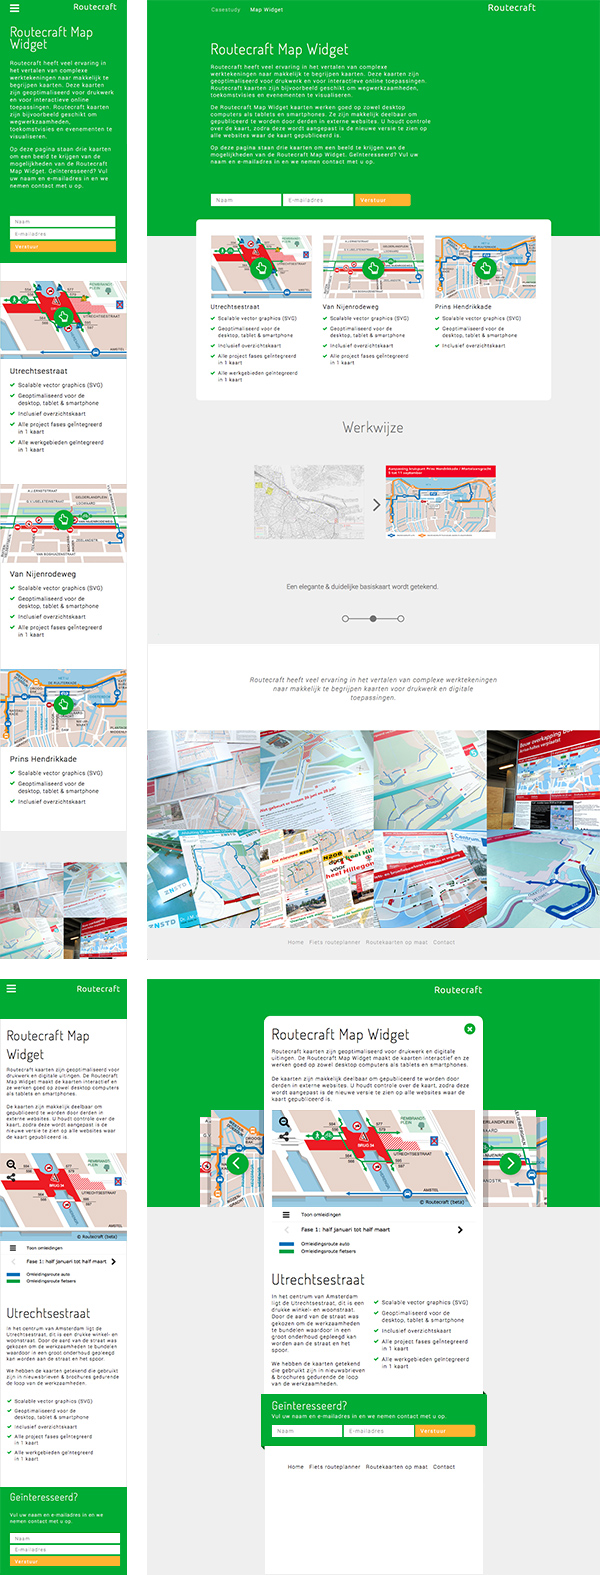600x1575 pixels.
Task: Click Verstuur button in desktop overview header
Action: 383,200
